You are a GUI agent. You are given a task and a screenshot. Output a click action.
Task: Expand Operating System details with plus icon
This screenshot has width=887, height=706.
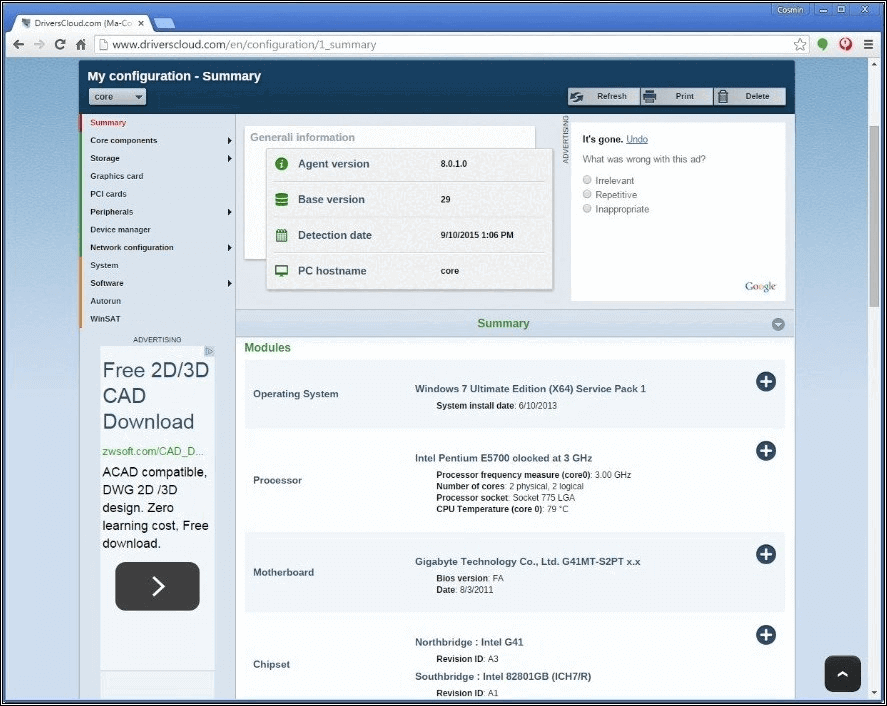(x=766, y=382)
